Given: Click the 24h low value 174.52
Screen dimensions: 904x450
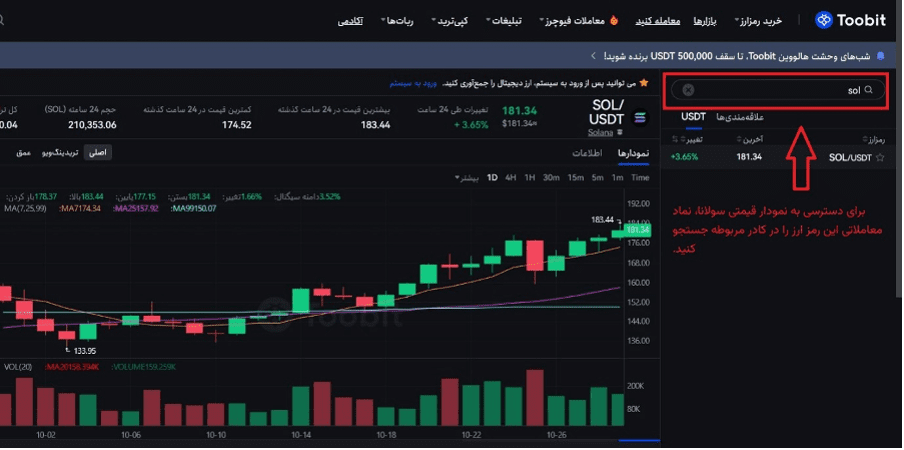Looking at the screenshot, I should (237, 124).
